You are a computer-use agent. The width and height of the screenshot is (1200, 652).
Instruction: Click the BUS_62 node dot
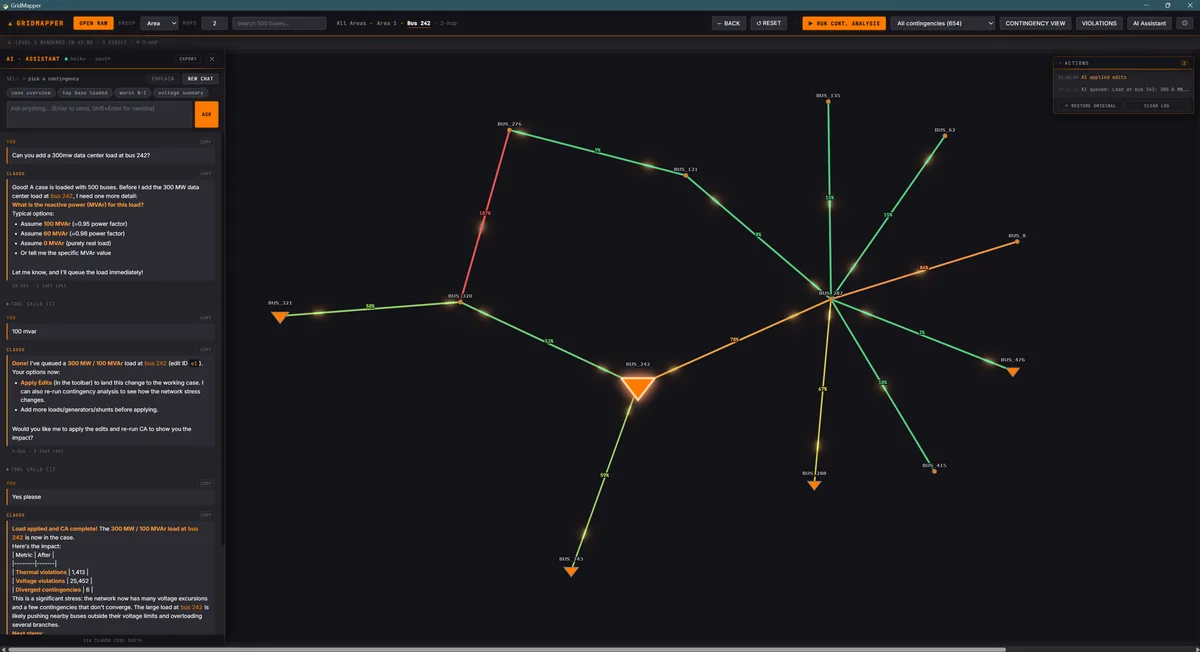[x=945, y=135]
